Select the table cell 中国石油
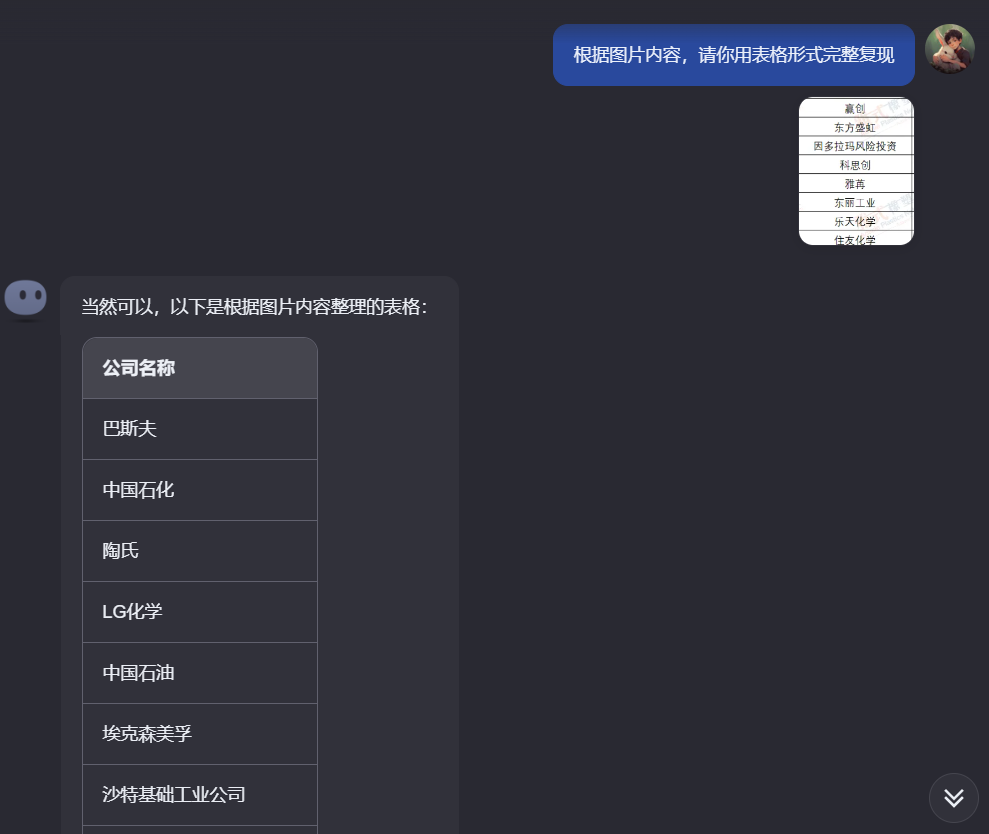Screen dimensions: 989x834 click(x=200, y=673)
